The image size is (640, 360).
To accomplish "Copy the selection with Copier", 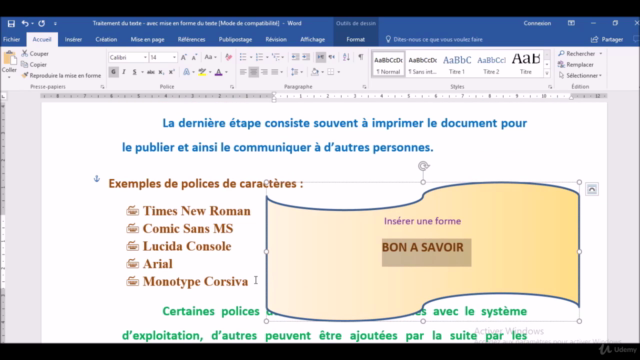I will pyautogui.click(x=34, y=64).
